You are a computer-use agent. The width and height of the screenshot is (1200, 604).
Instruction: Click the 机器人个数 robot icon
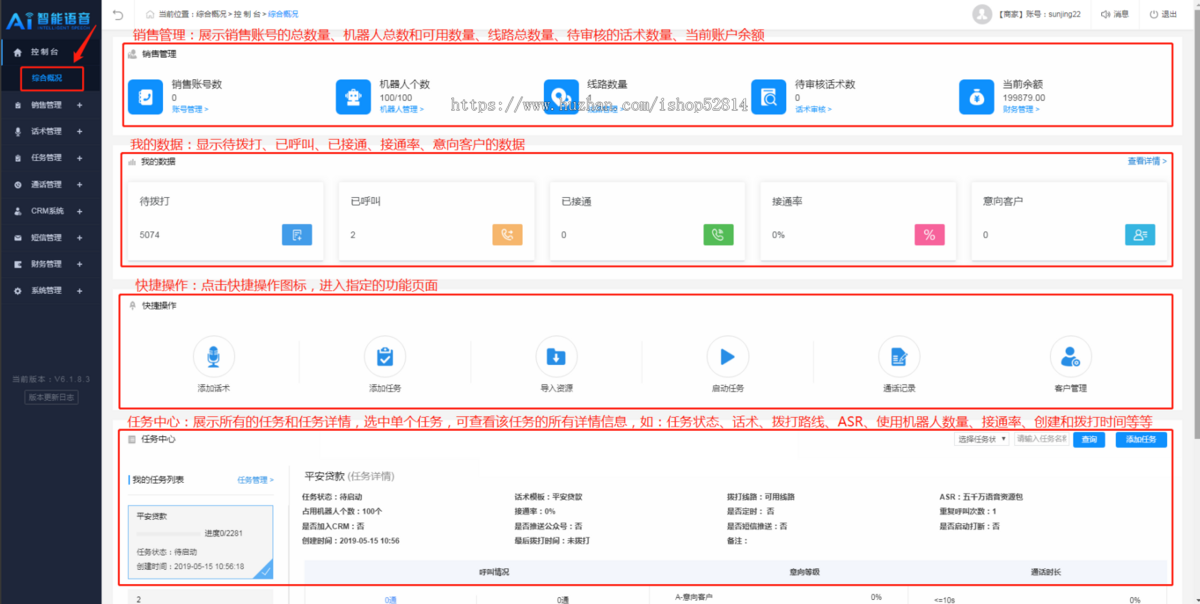(352, 97)
